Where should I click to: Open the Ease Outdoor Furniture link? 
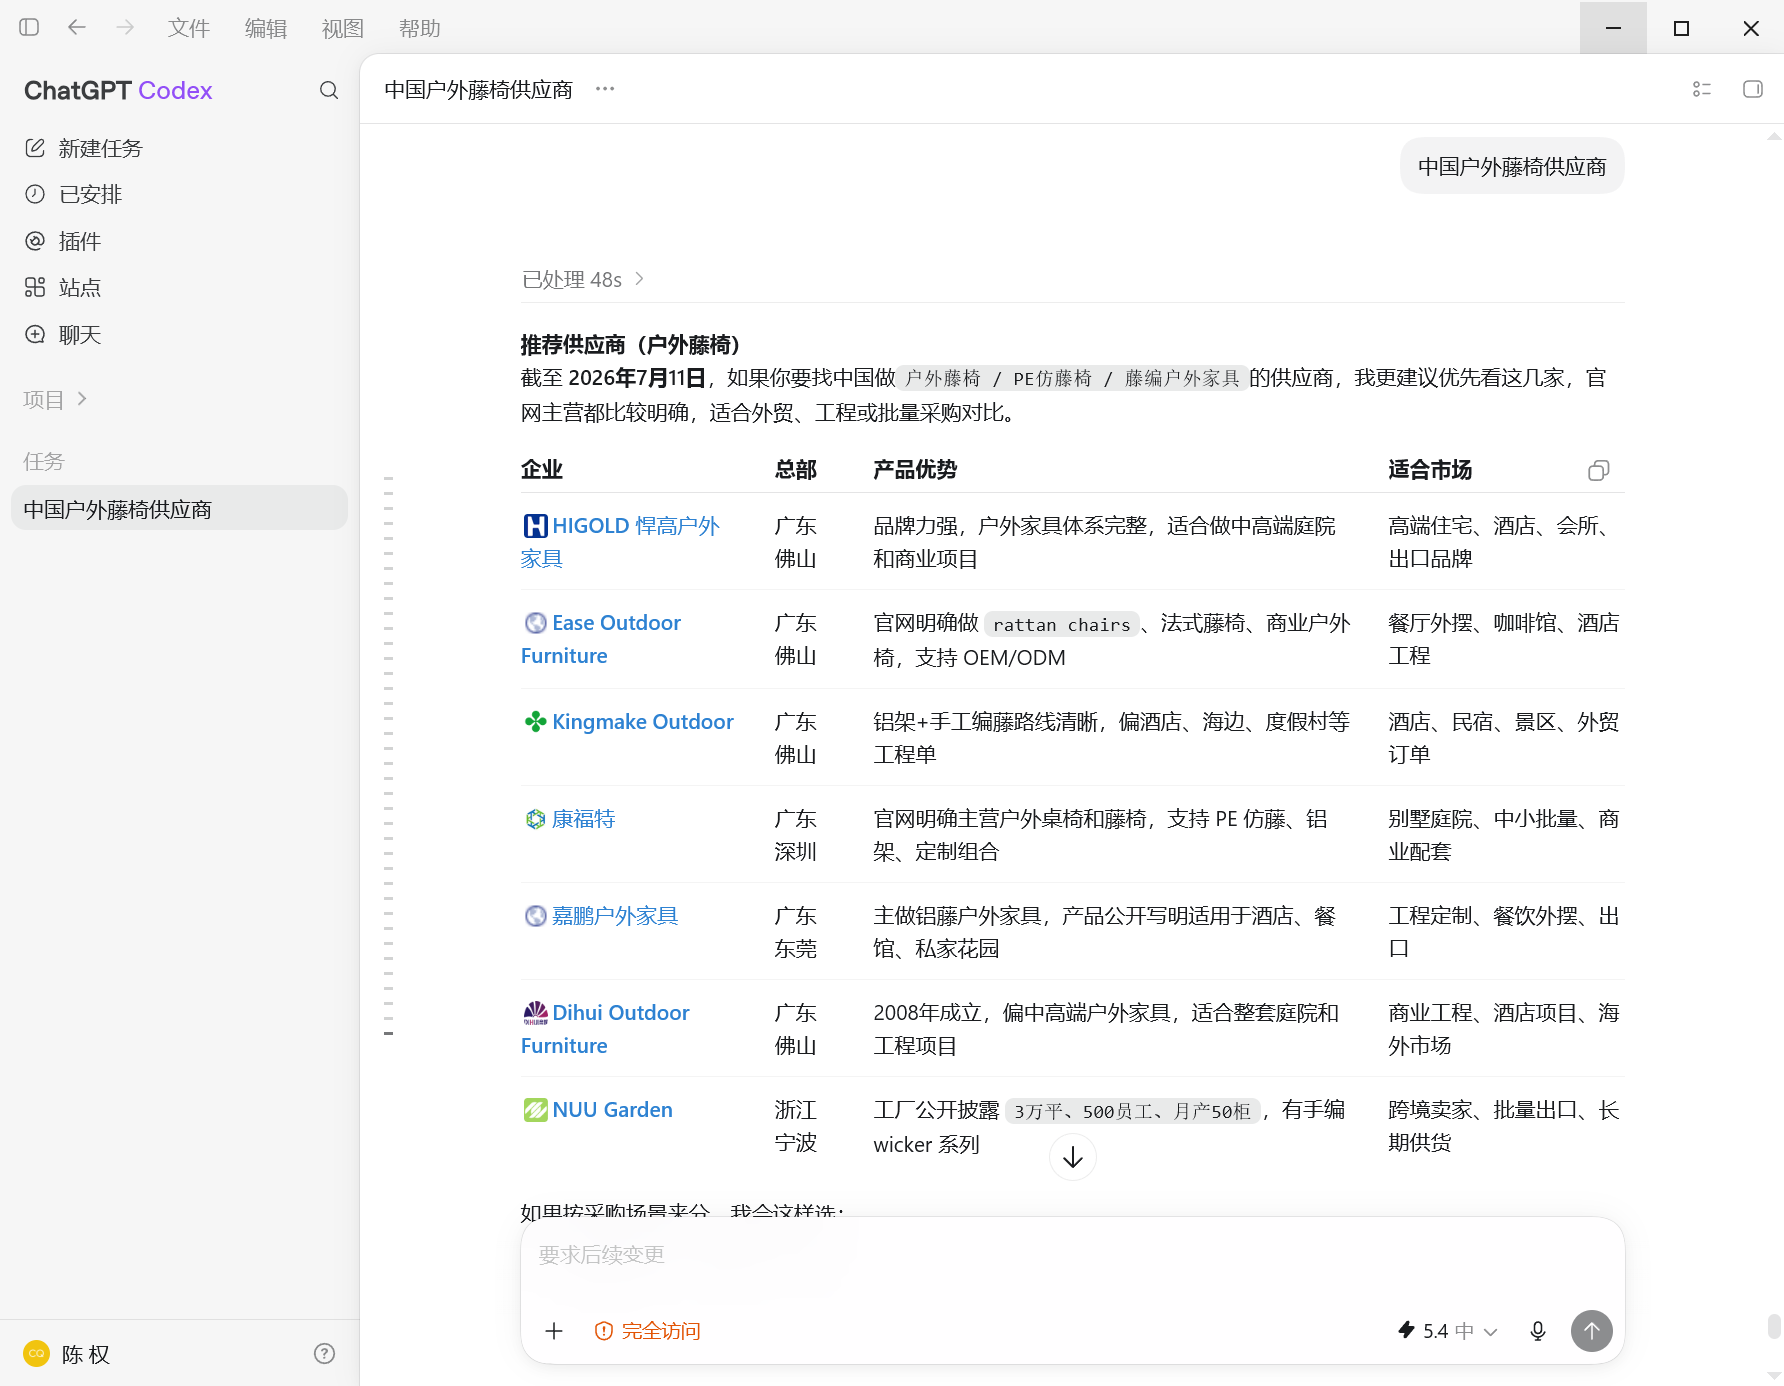click(x=601, y=639)
